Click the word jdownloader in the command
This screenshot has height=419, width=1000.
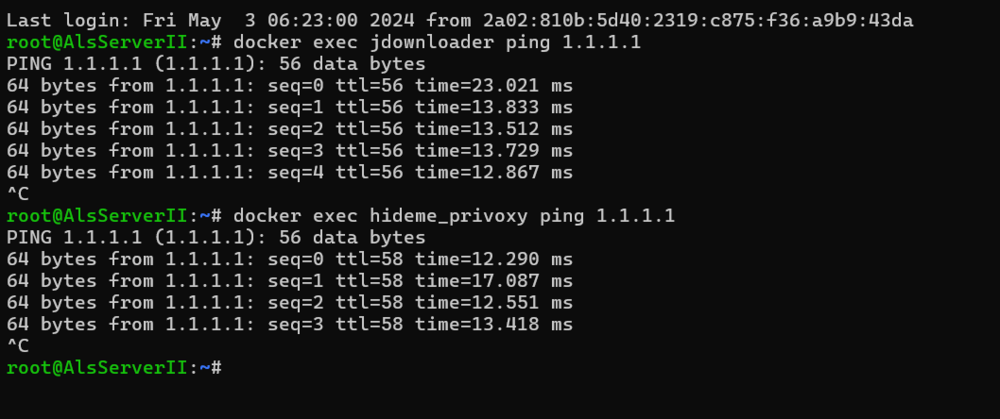tap(431, 42)
